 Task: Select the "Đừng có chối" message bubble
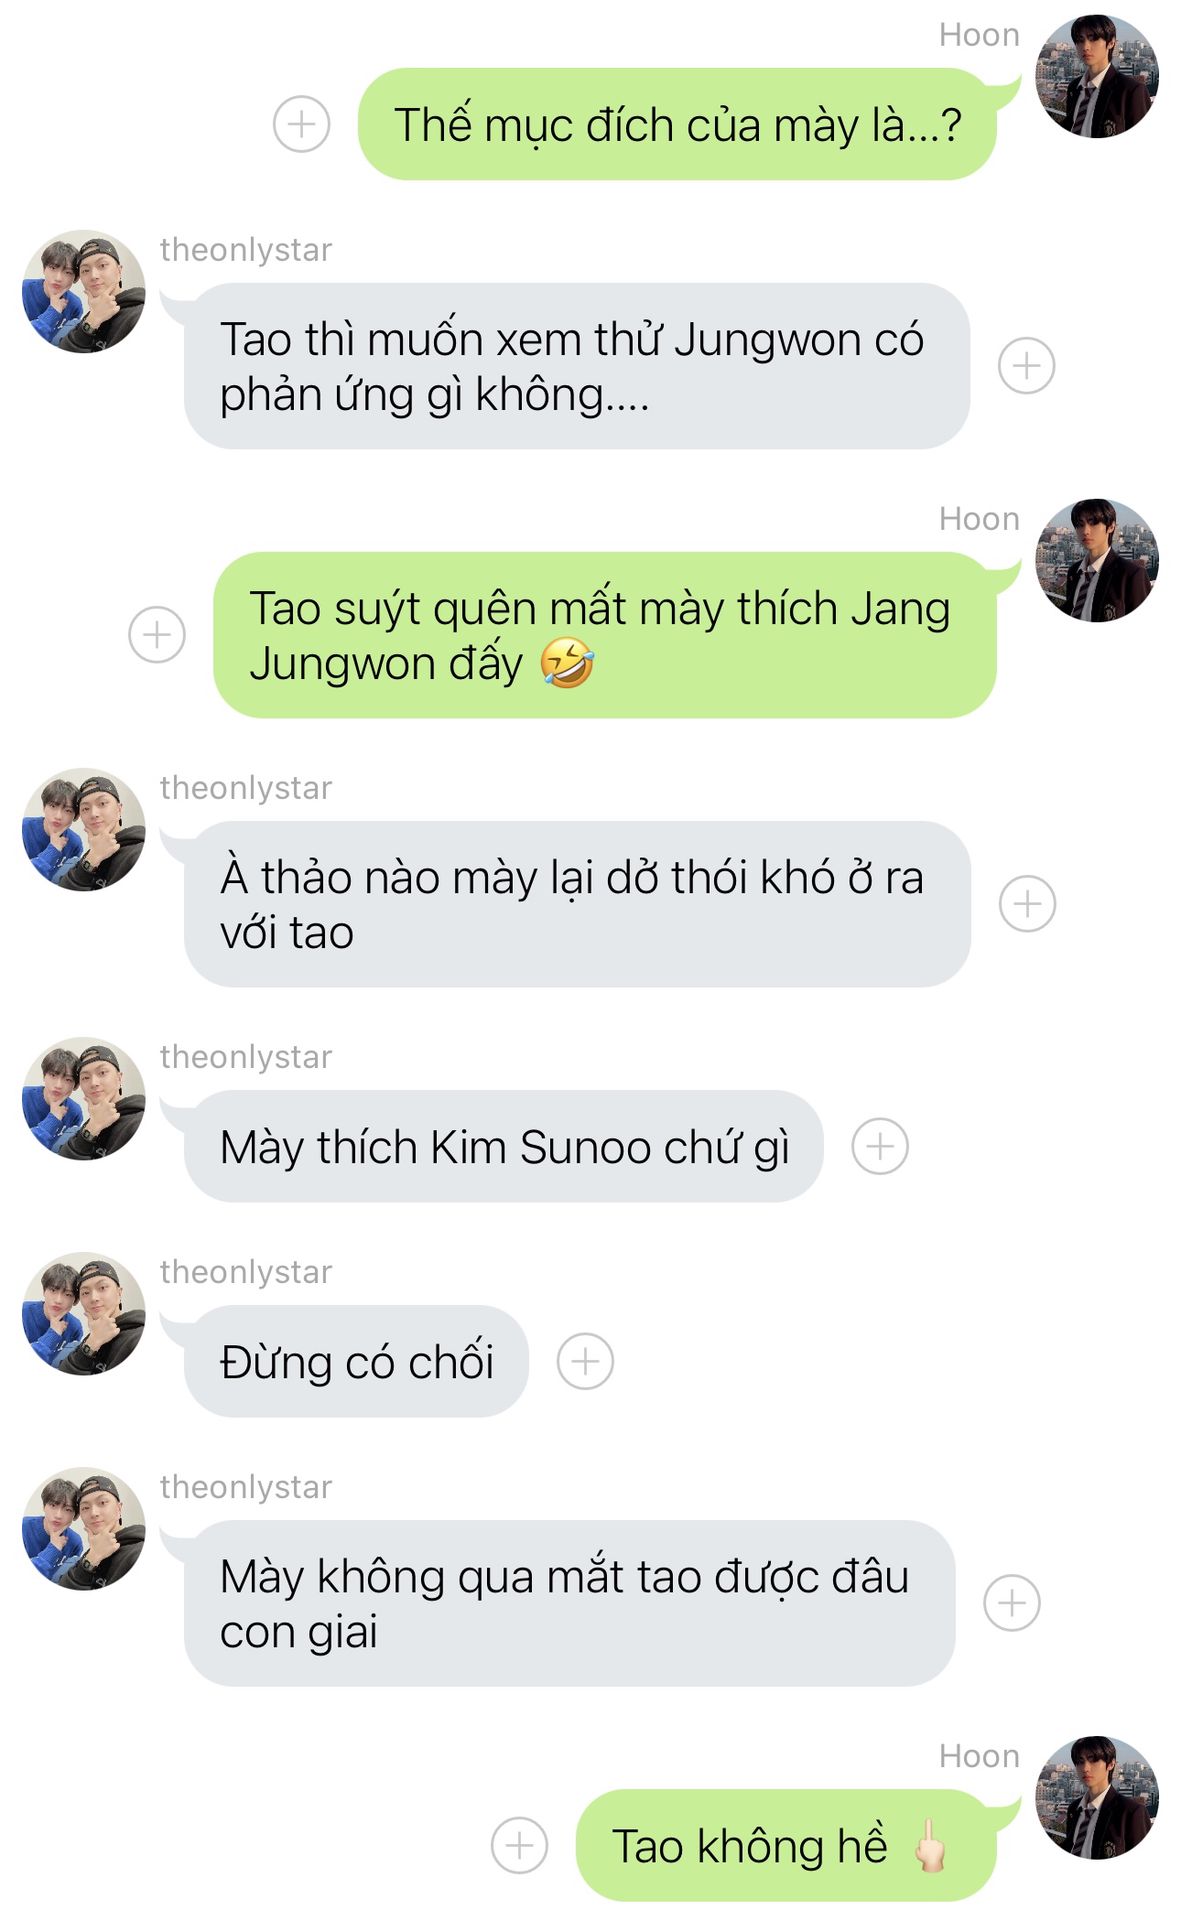(356, 1361)
